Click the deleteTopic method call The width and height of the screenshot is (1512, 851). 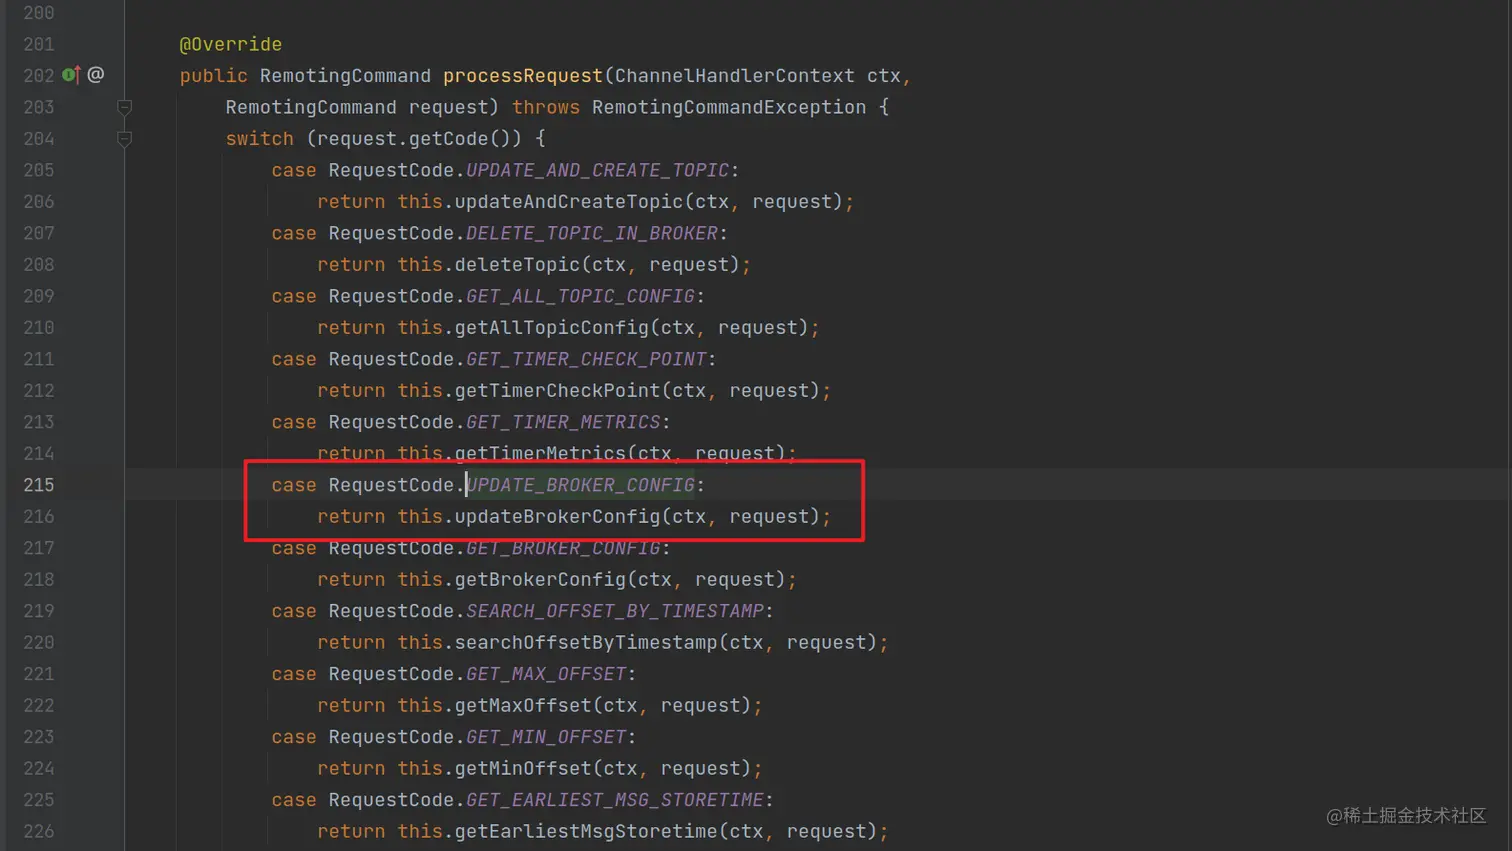(517, 265)
